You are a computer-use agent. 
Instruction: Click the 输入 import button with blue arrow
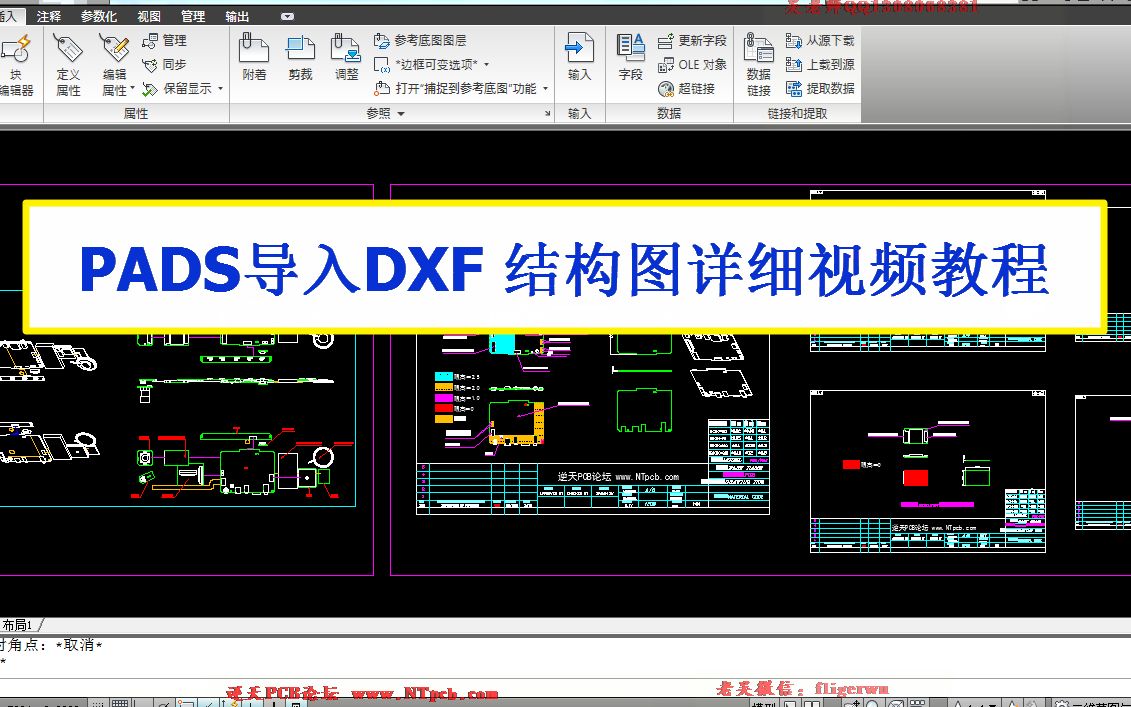(x=579, y=57)
